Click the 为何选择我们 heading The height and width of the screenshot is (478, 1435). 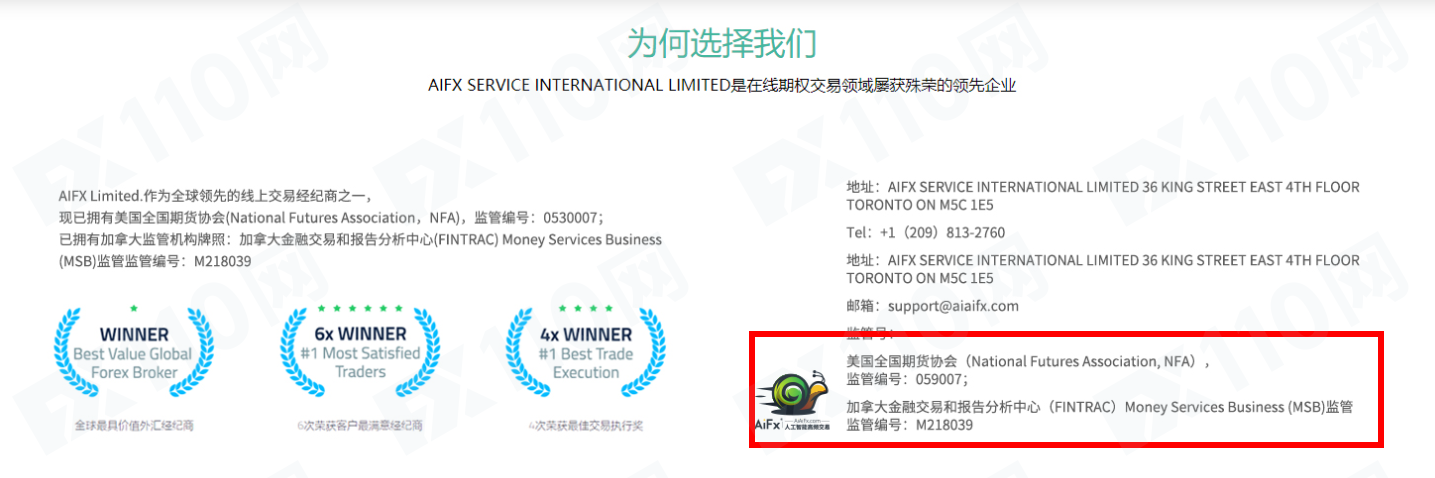722,43
